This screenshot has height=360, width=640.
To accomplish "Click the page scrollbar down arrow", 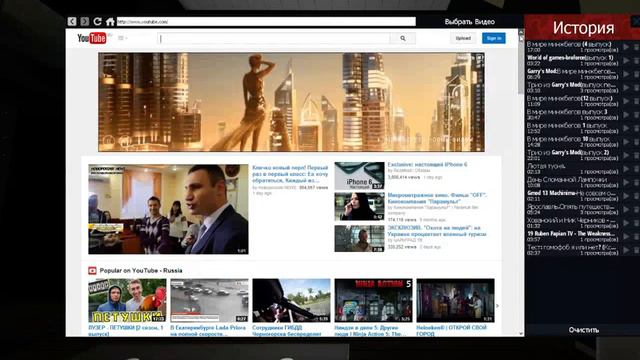I will 521,333.
